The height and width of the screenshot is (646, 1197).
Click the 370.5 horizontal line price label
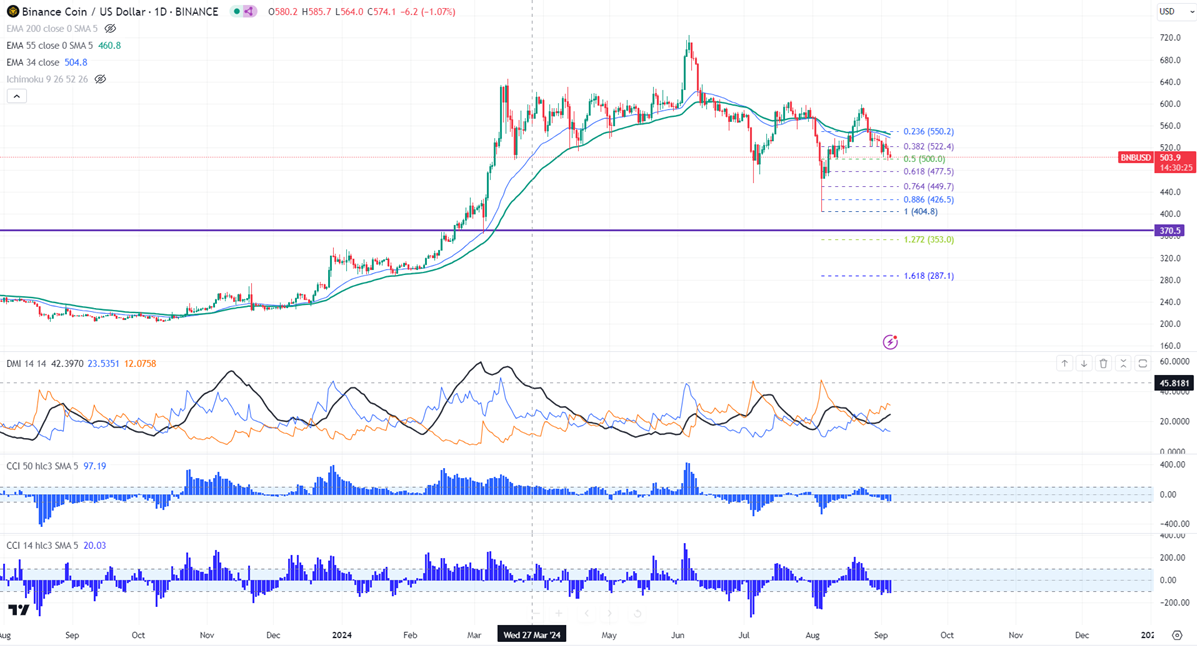[x=1170, y=230]
